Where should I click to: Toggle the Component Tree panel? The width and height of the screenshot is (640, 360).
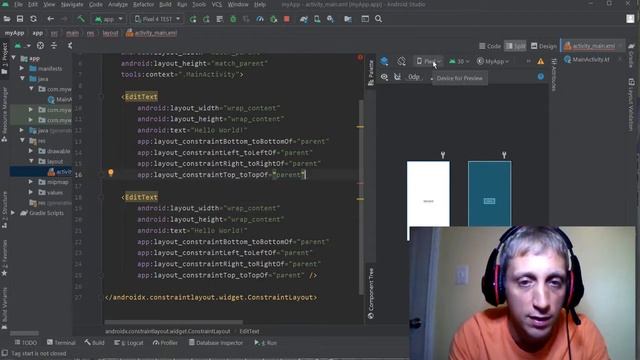click(x=371, y=293)
